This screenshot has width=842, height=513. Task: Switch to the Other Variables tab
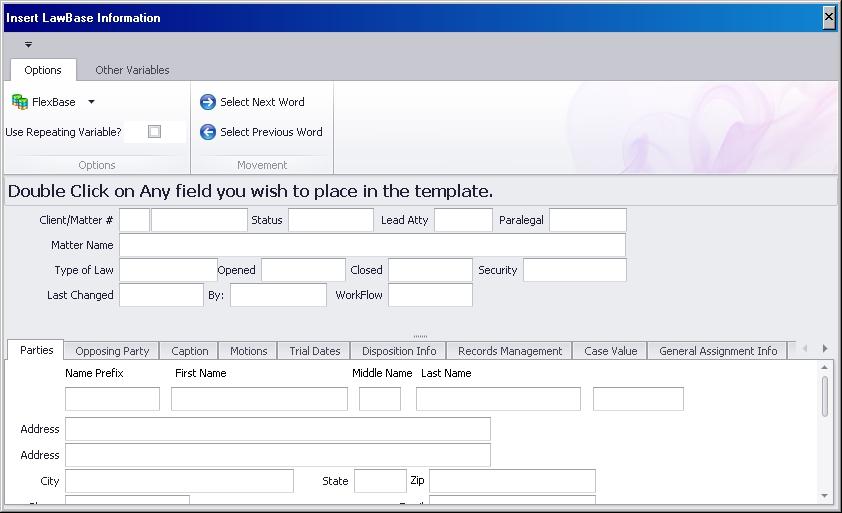(x=132, y=70)
